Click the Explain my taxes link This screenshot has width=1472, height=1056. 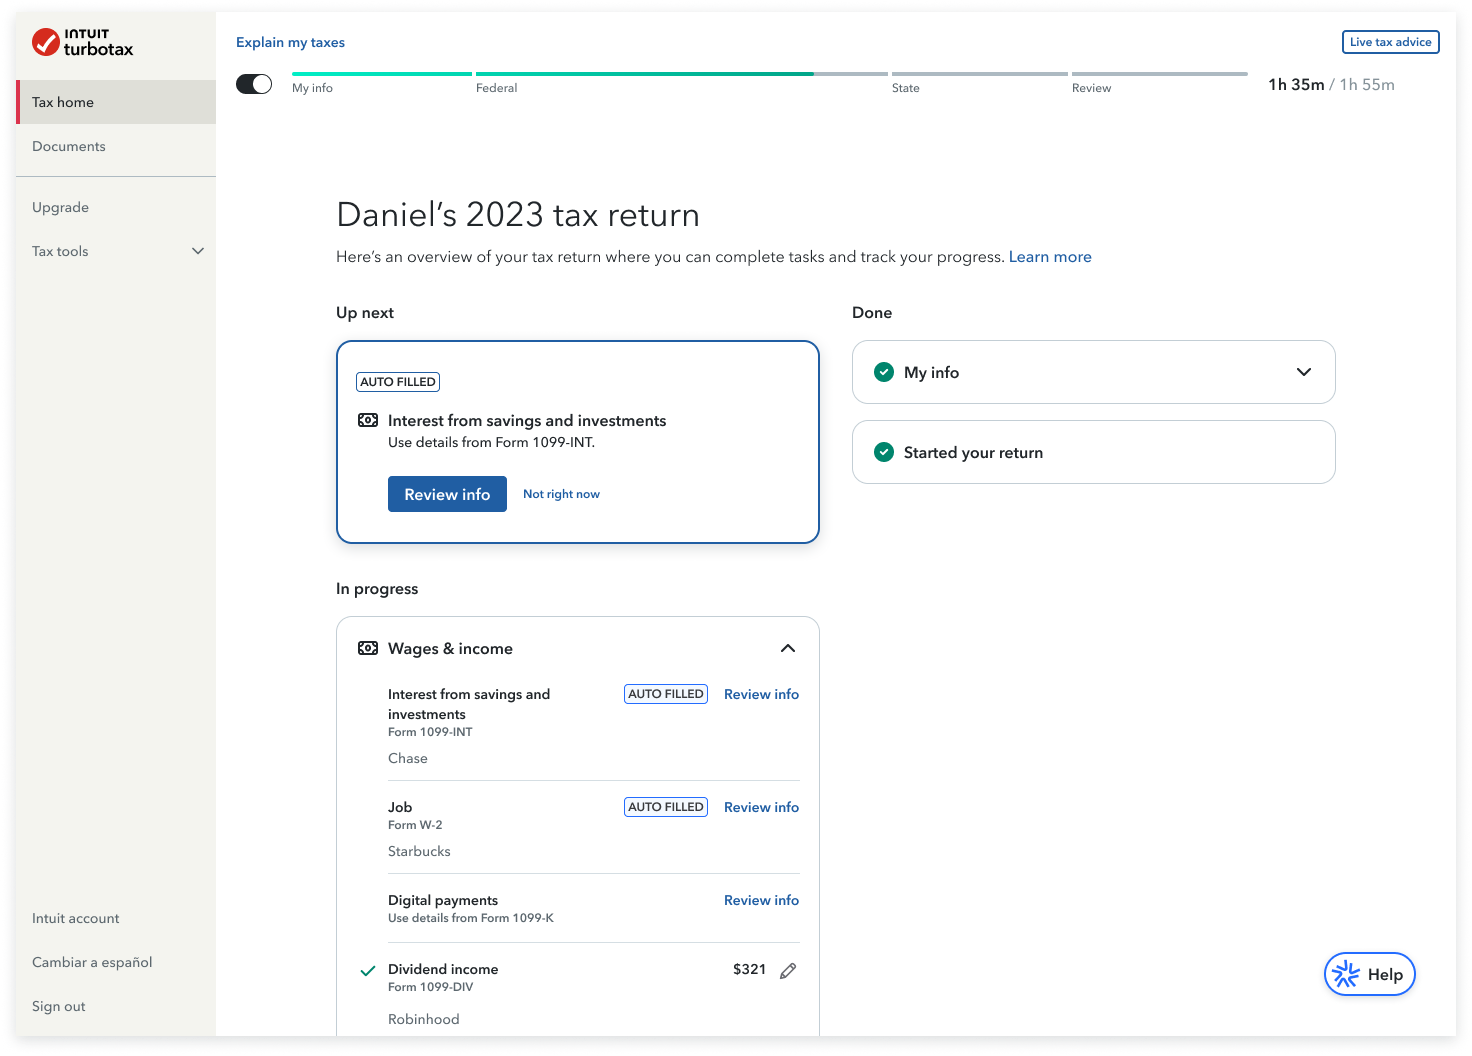pyautogui.click(x=290, y=42)
